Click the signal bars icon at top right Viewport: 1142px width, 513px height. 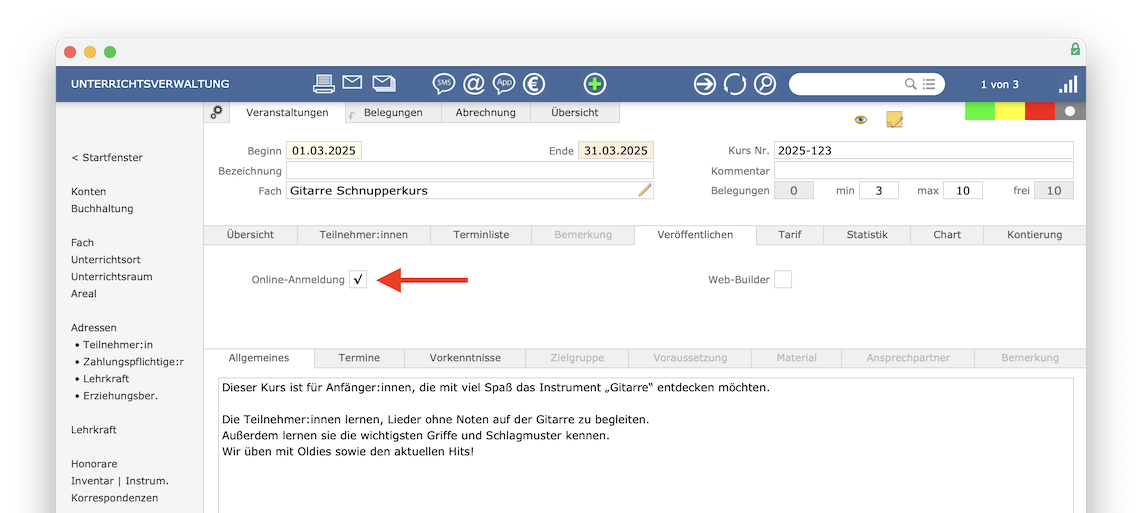[x=1068, y=84]
